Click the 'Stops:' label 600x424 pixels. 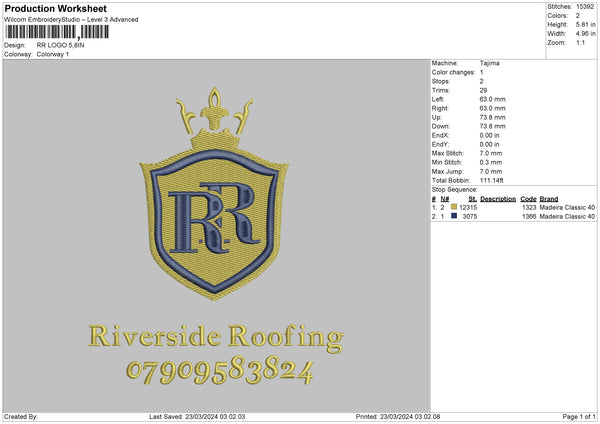tap(441, 82)
